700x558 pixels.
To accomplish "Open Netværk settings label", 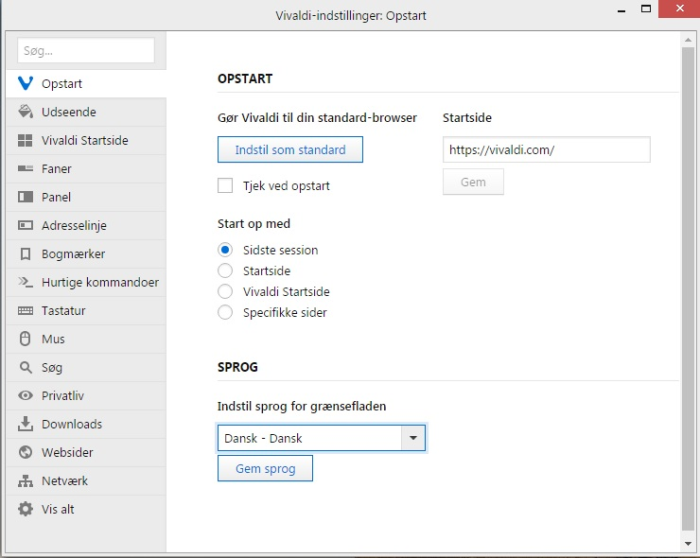I will pos(65,481).
